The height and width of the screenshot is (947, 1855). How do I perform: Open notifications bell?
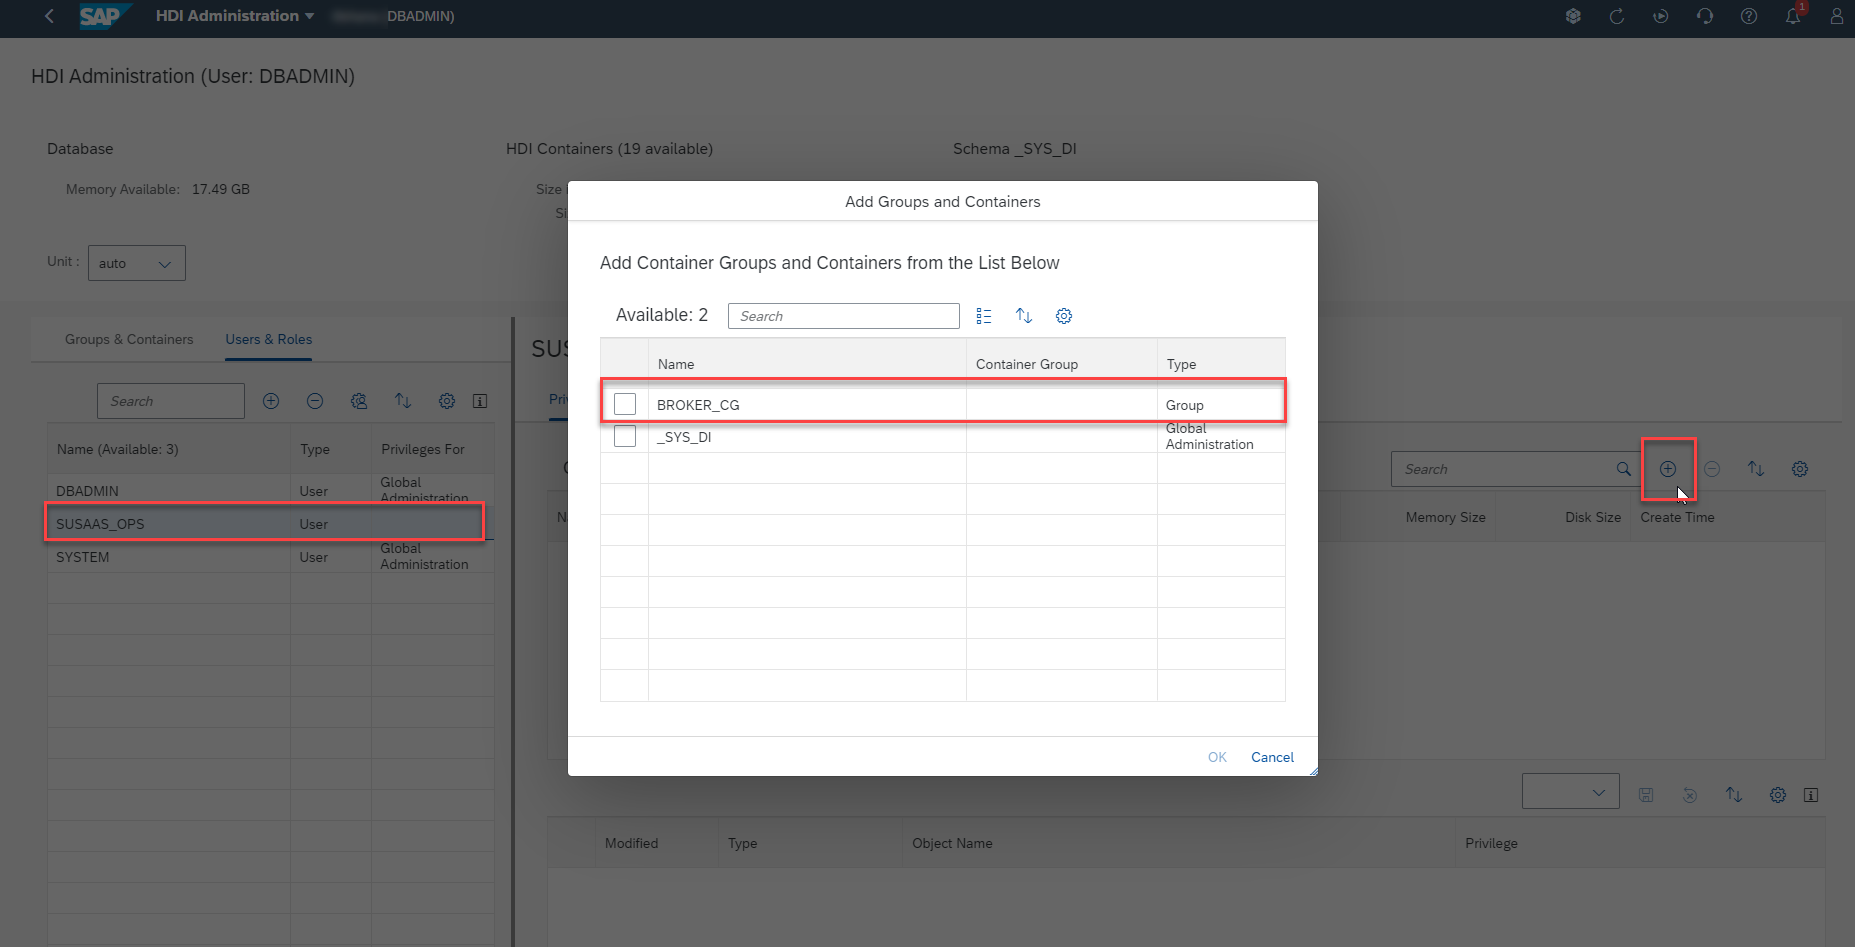1793,16
